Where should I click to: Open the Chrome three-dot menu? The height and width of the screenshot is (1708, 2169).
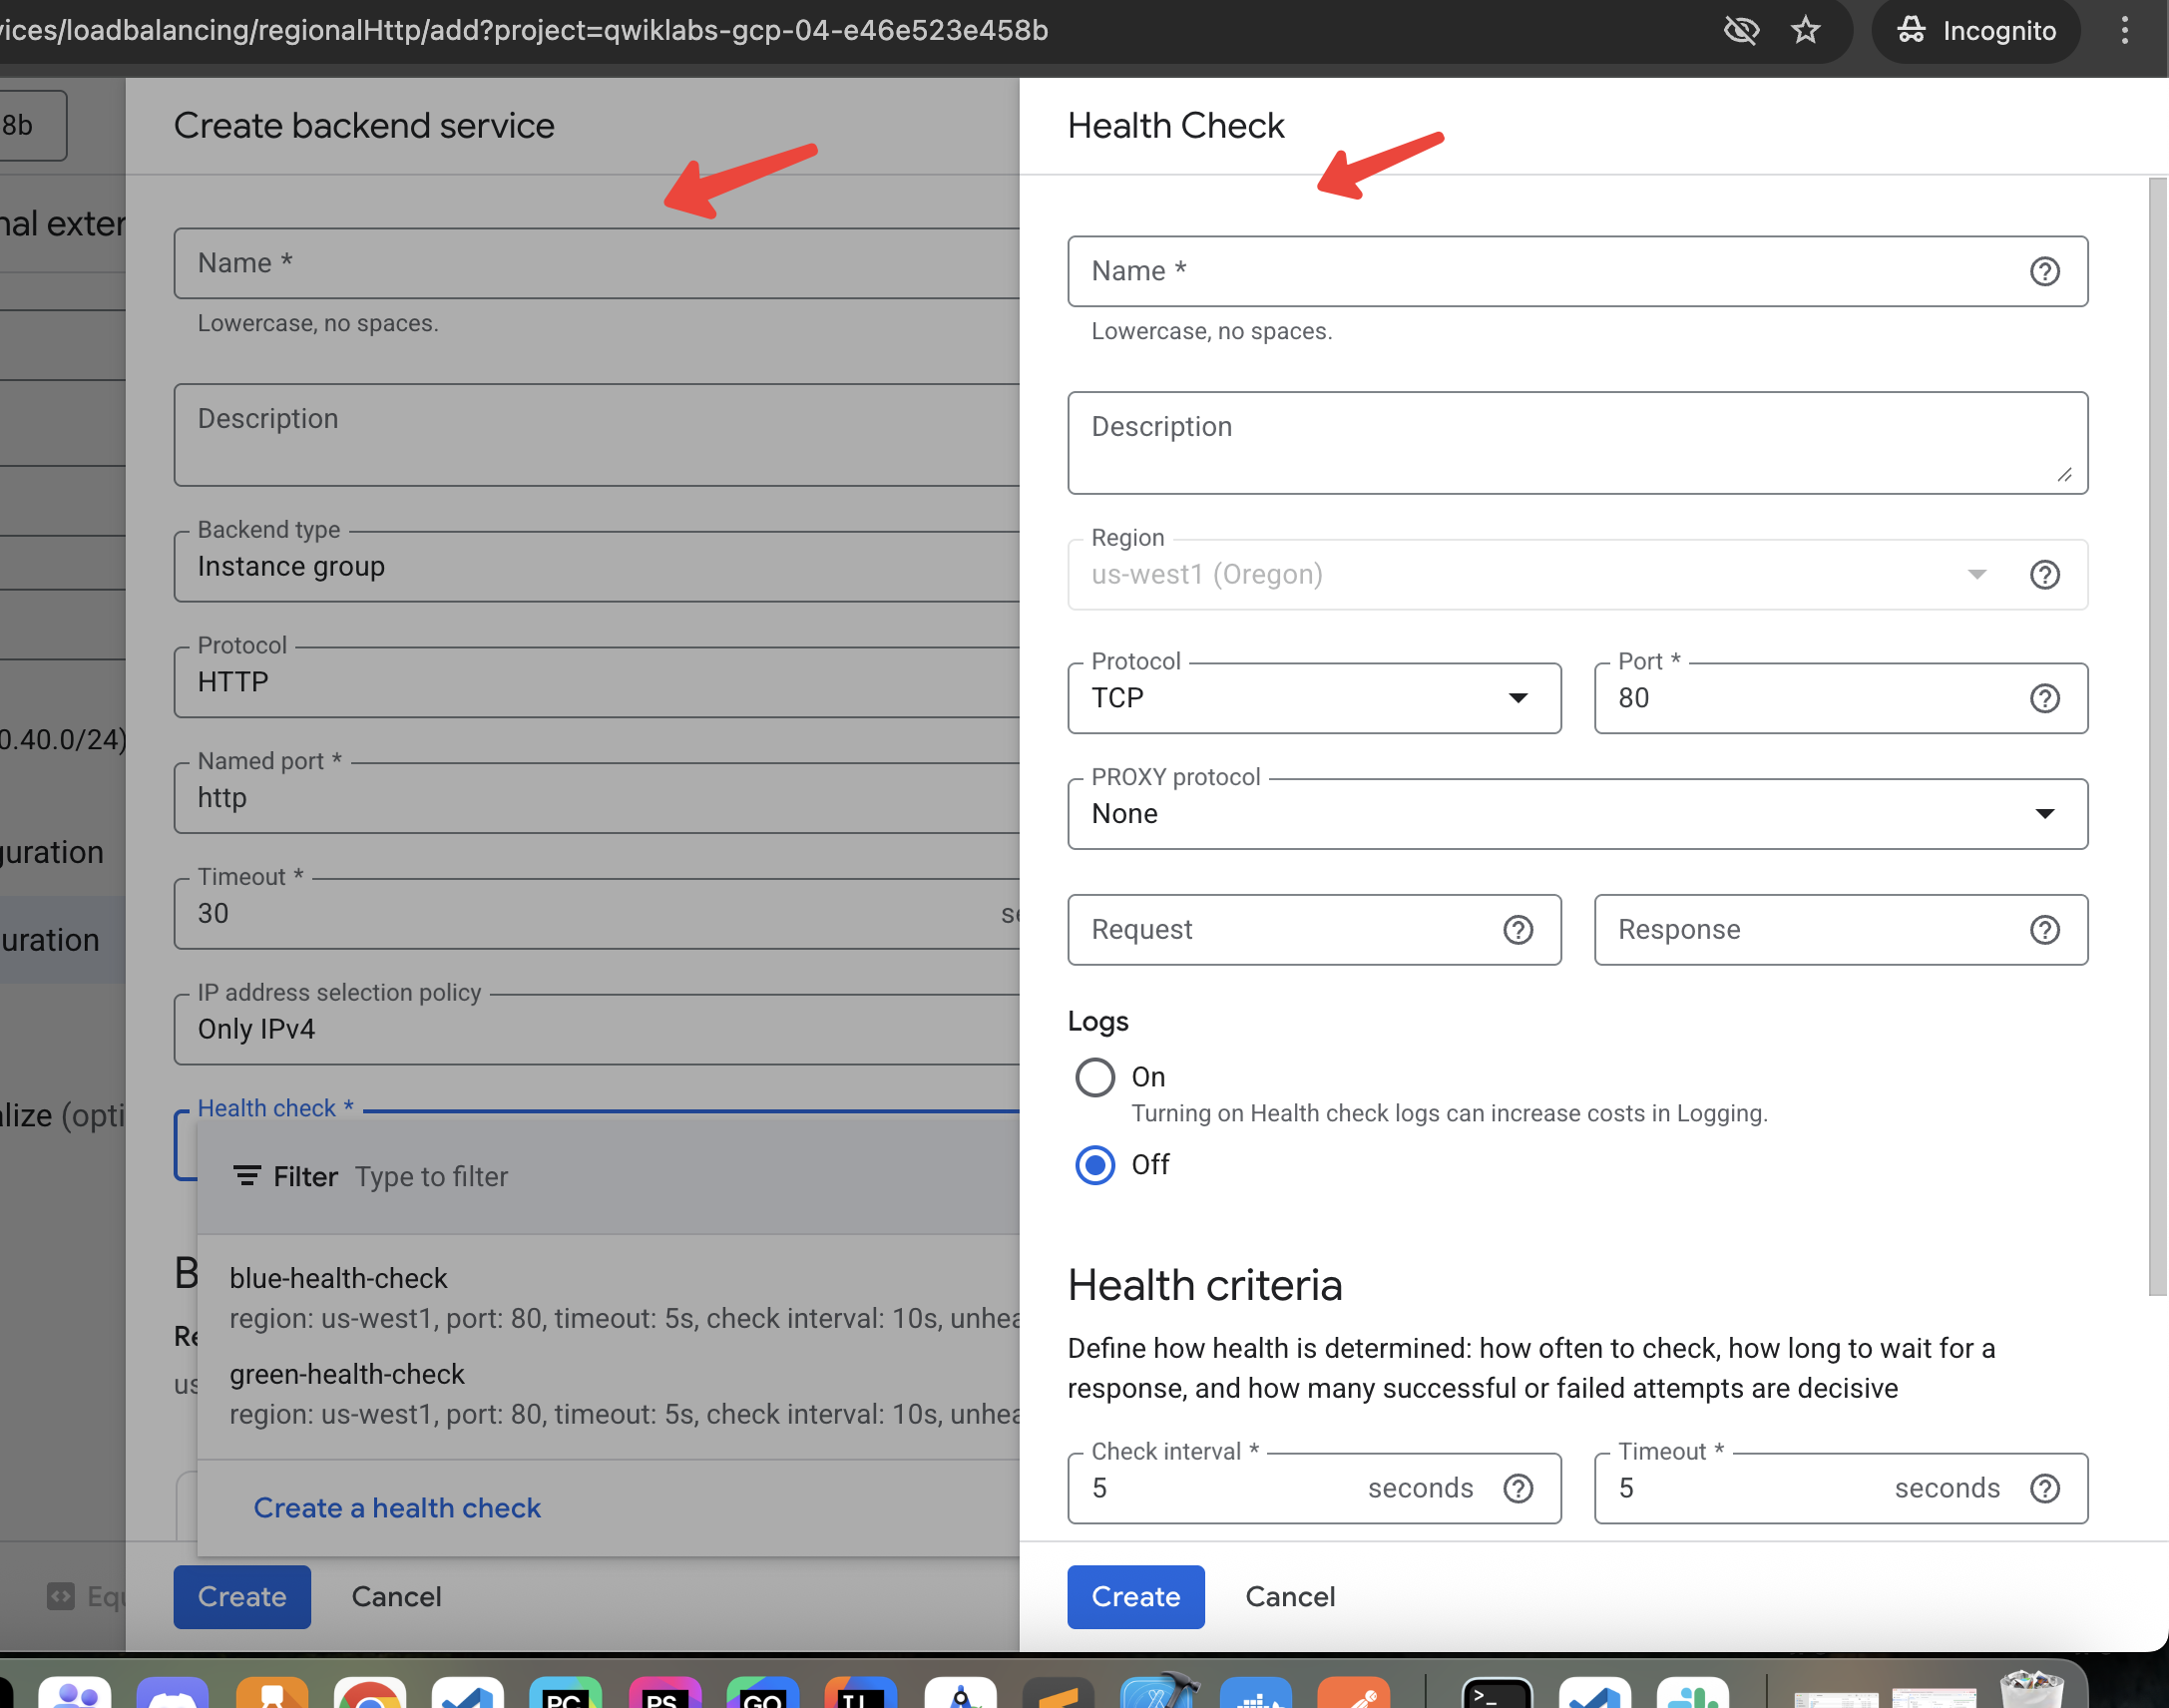(2125, 30)
